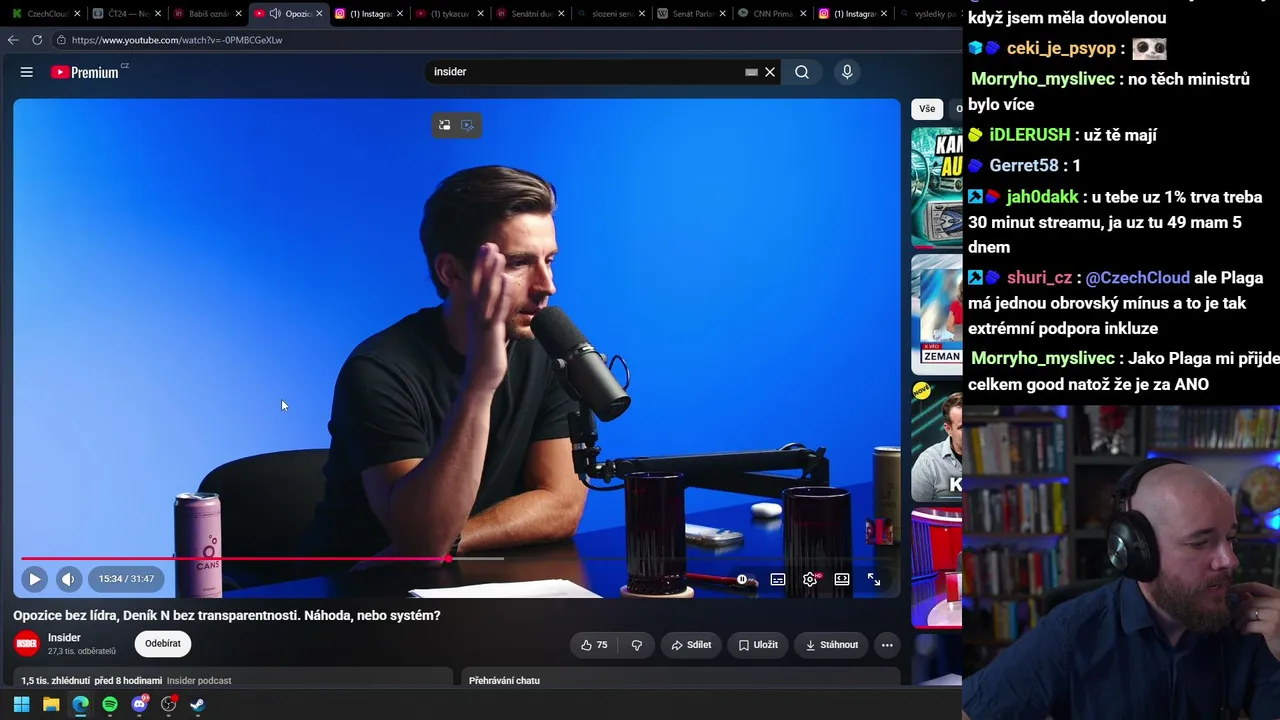The image size is (1280, 720).
Task: Click username iDLERUSH in chat
Action: click(1030, 135)
